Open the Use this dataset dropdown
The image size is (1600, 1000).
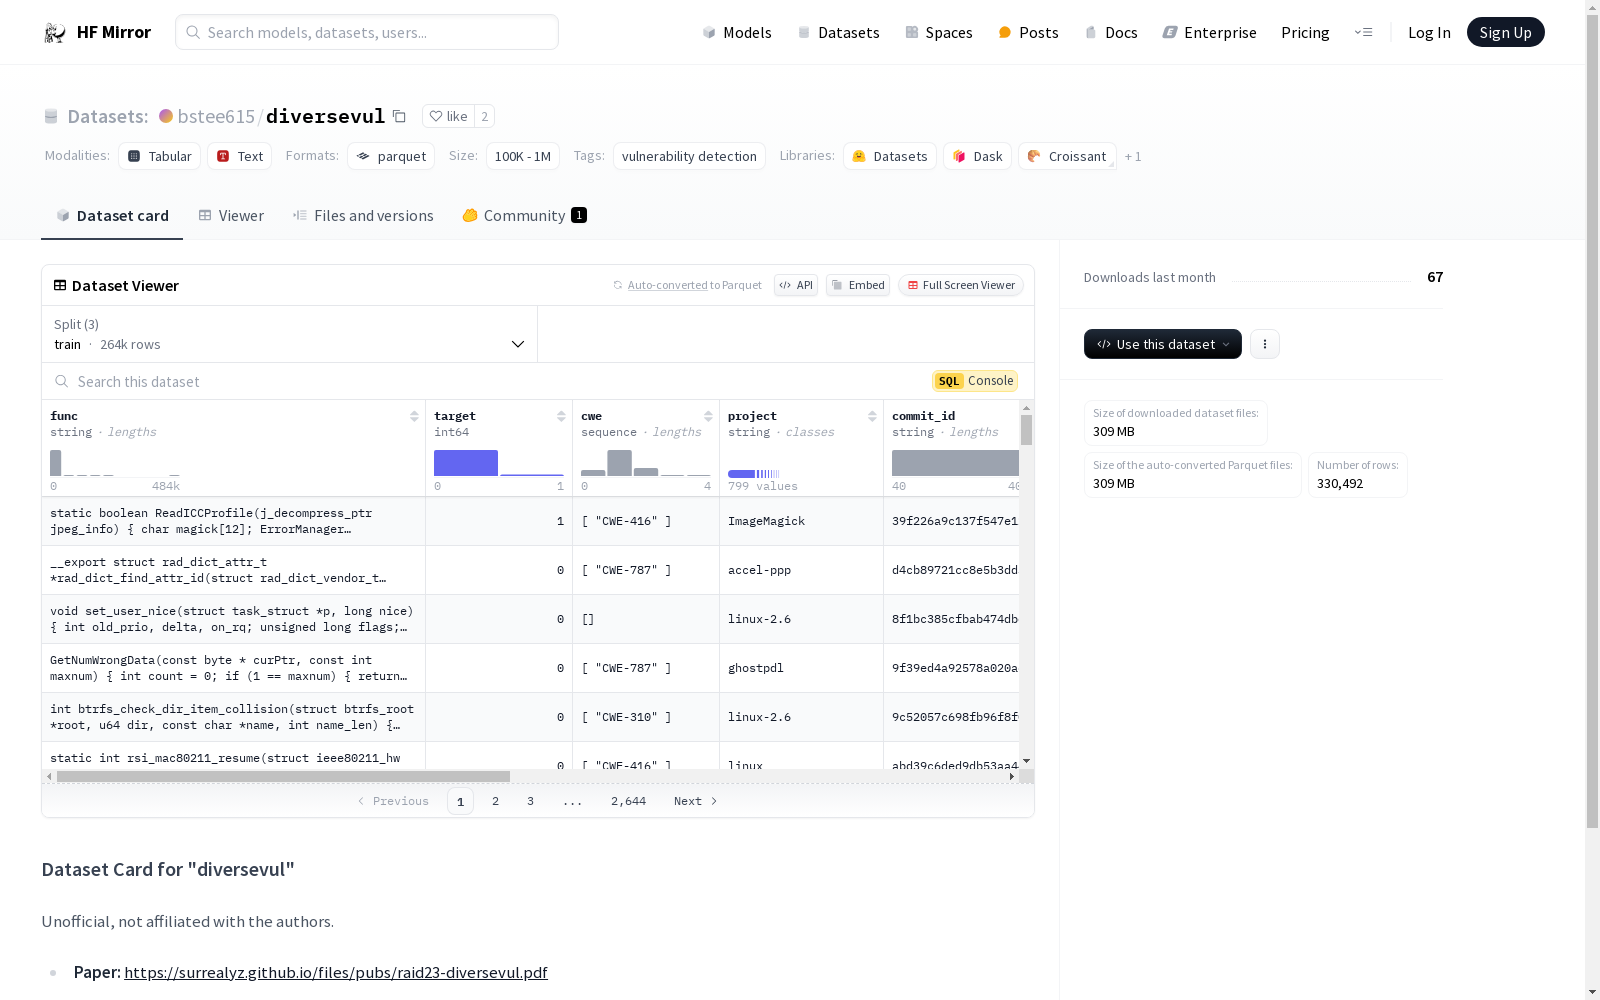coord(1162,344)
